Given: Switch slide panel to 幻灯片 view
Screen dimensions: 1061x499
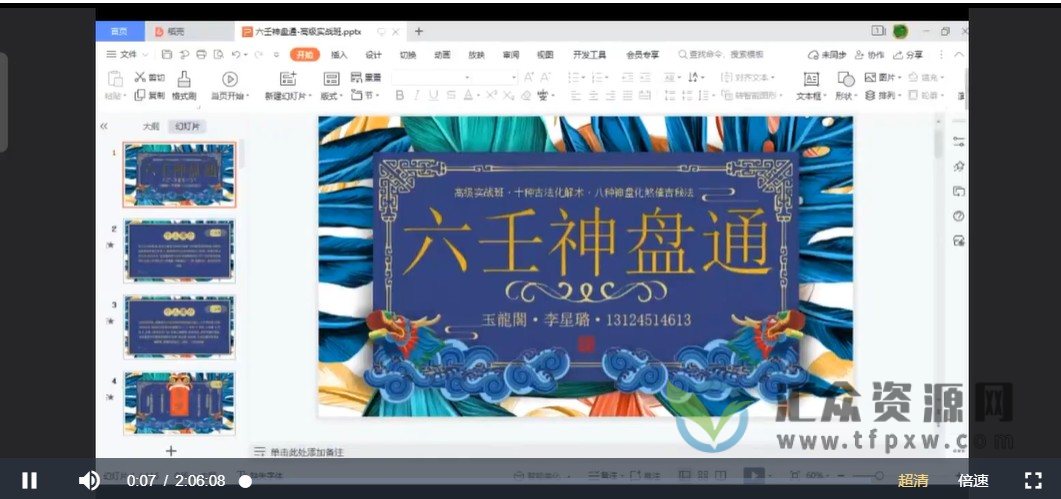Looking at the screenshot, I should click(187, 127).
